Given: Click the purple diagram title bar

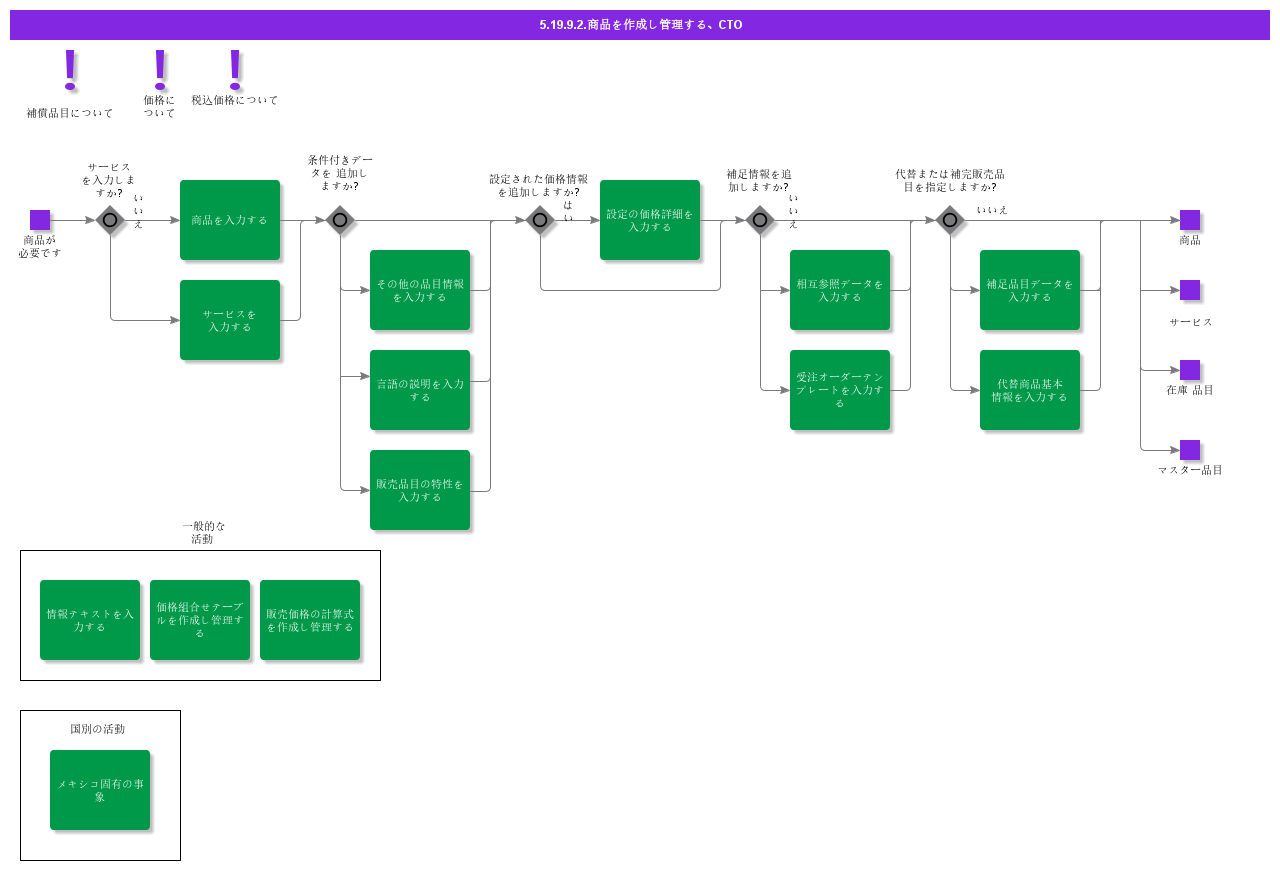Looking at the screenshot, I should [640, 25].
